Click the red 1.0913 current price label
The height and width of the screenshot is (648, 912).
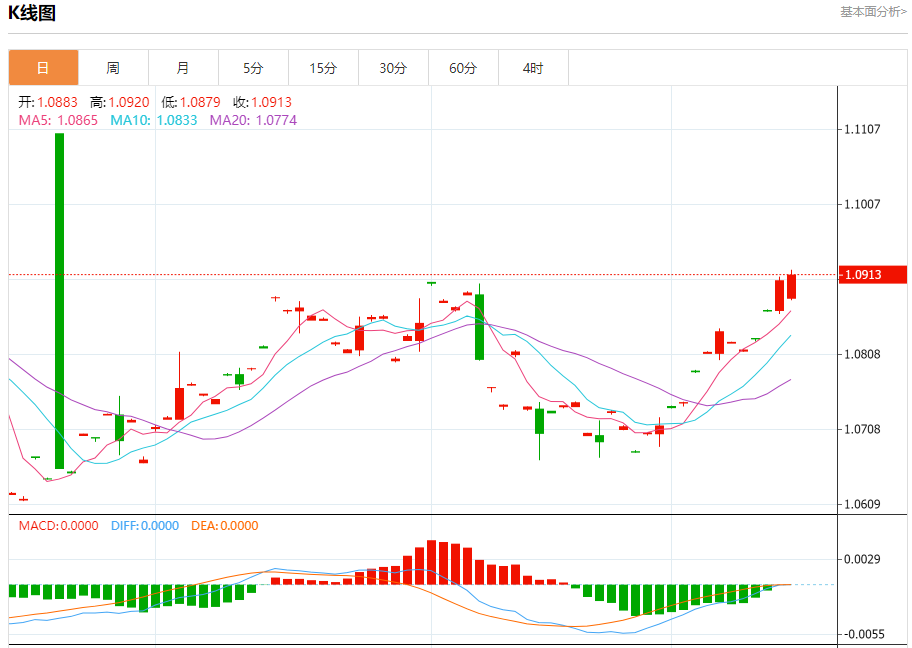pyautogui.click(x=872, y=275)
